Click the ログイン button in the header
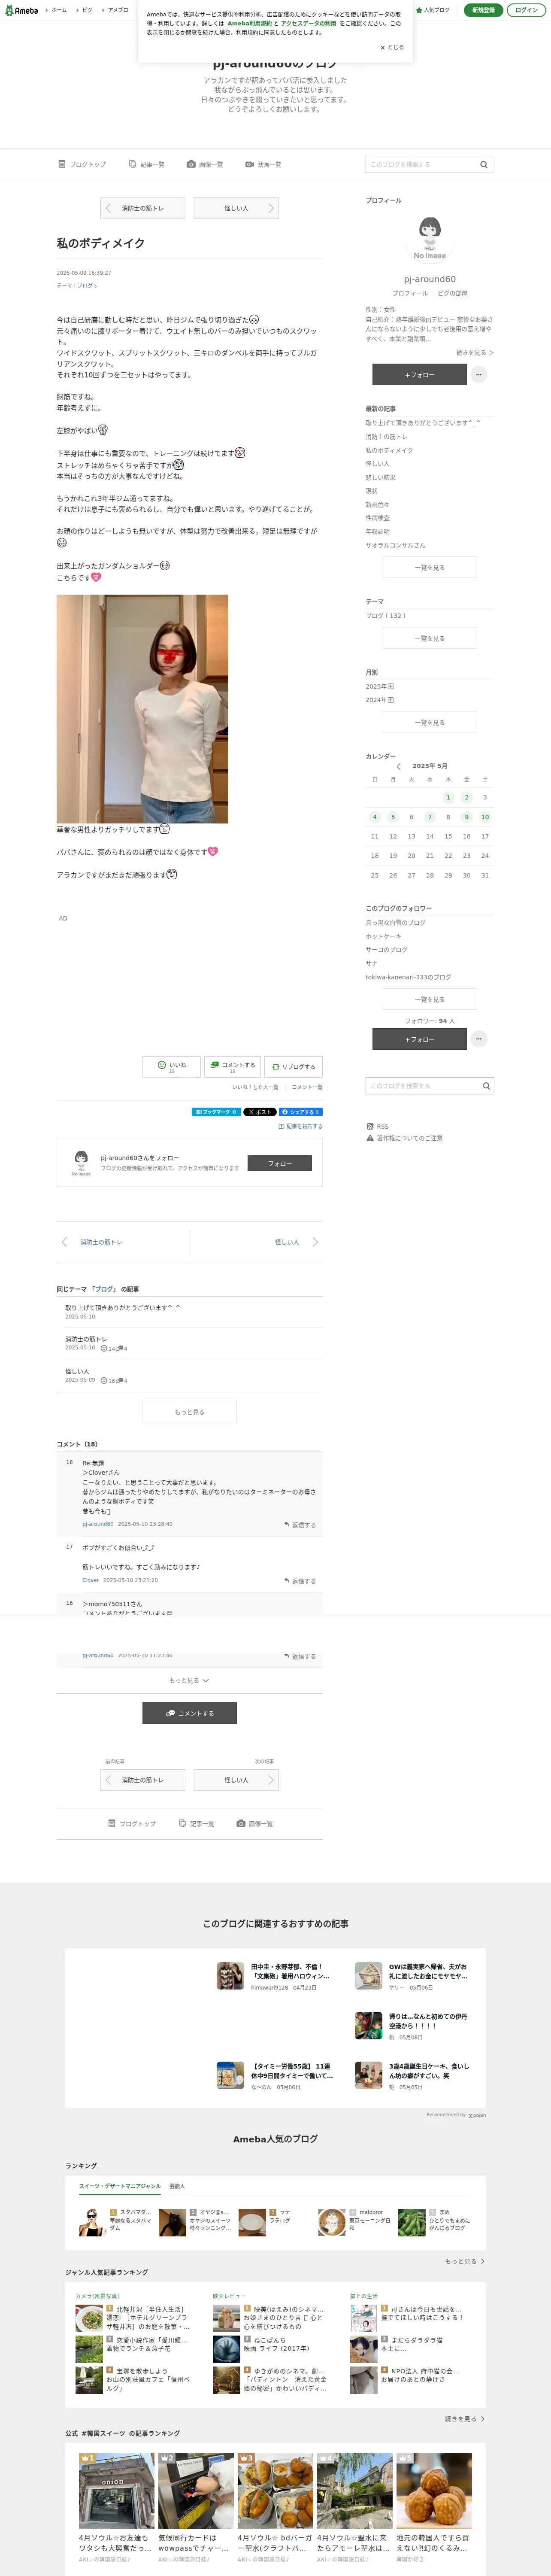 (526, 10)
